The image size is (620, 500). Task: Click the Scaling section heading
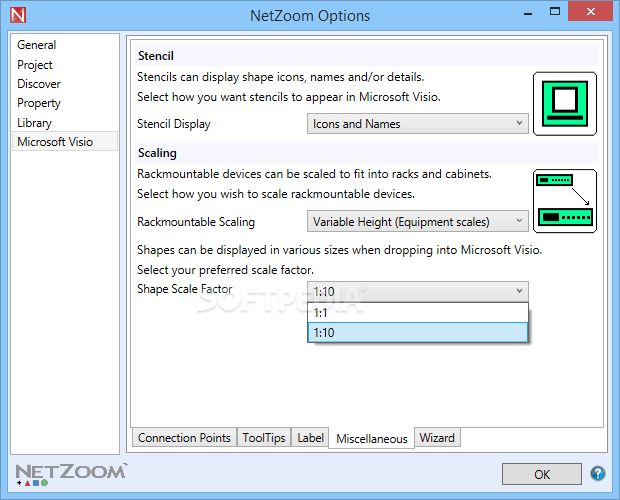[x=157, y=153]
